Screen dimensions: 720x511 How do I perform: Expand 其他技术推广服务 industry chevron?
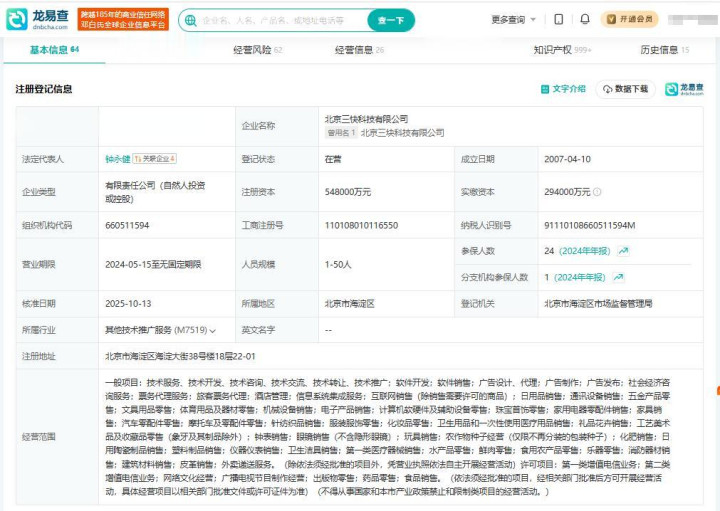tap(214, 329)
